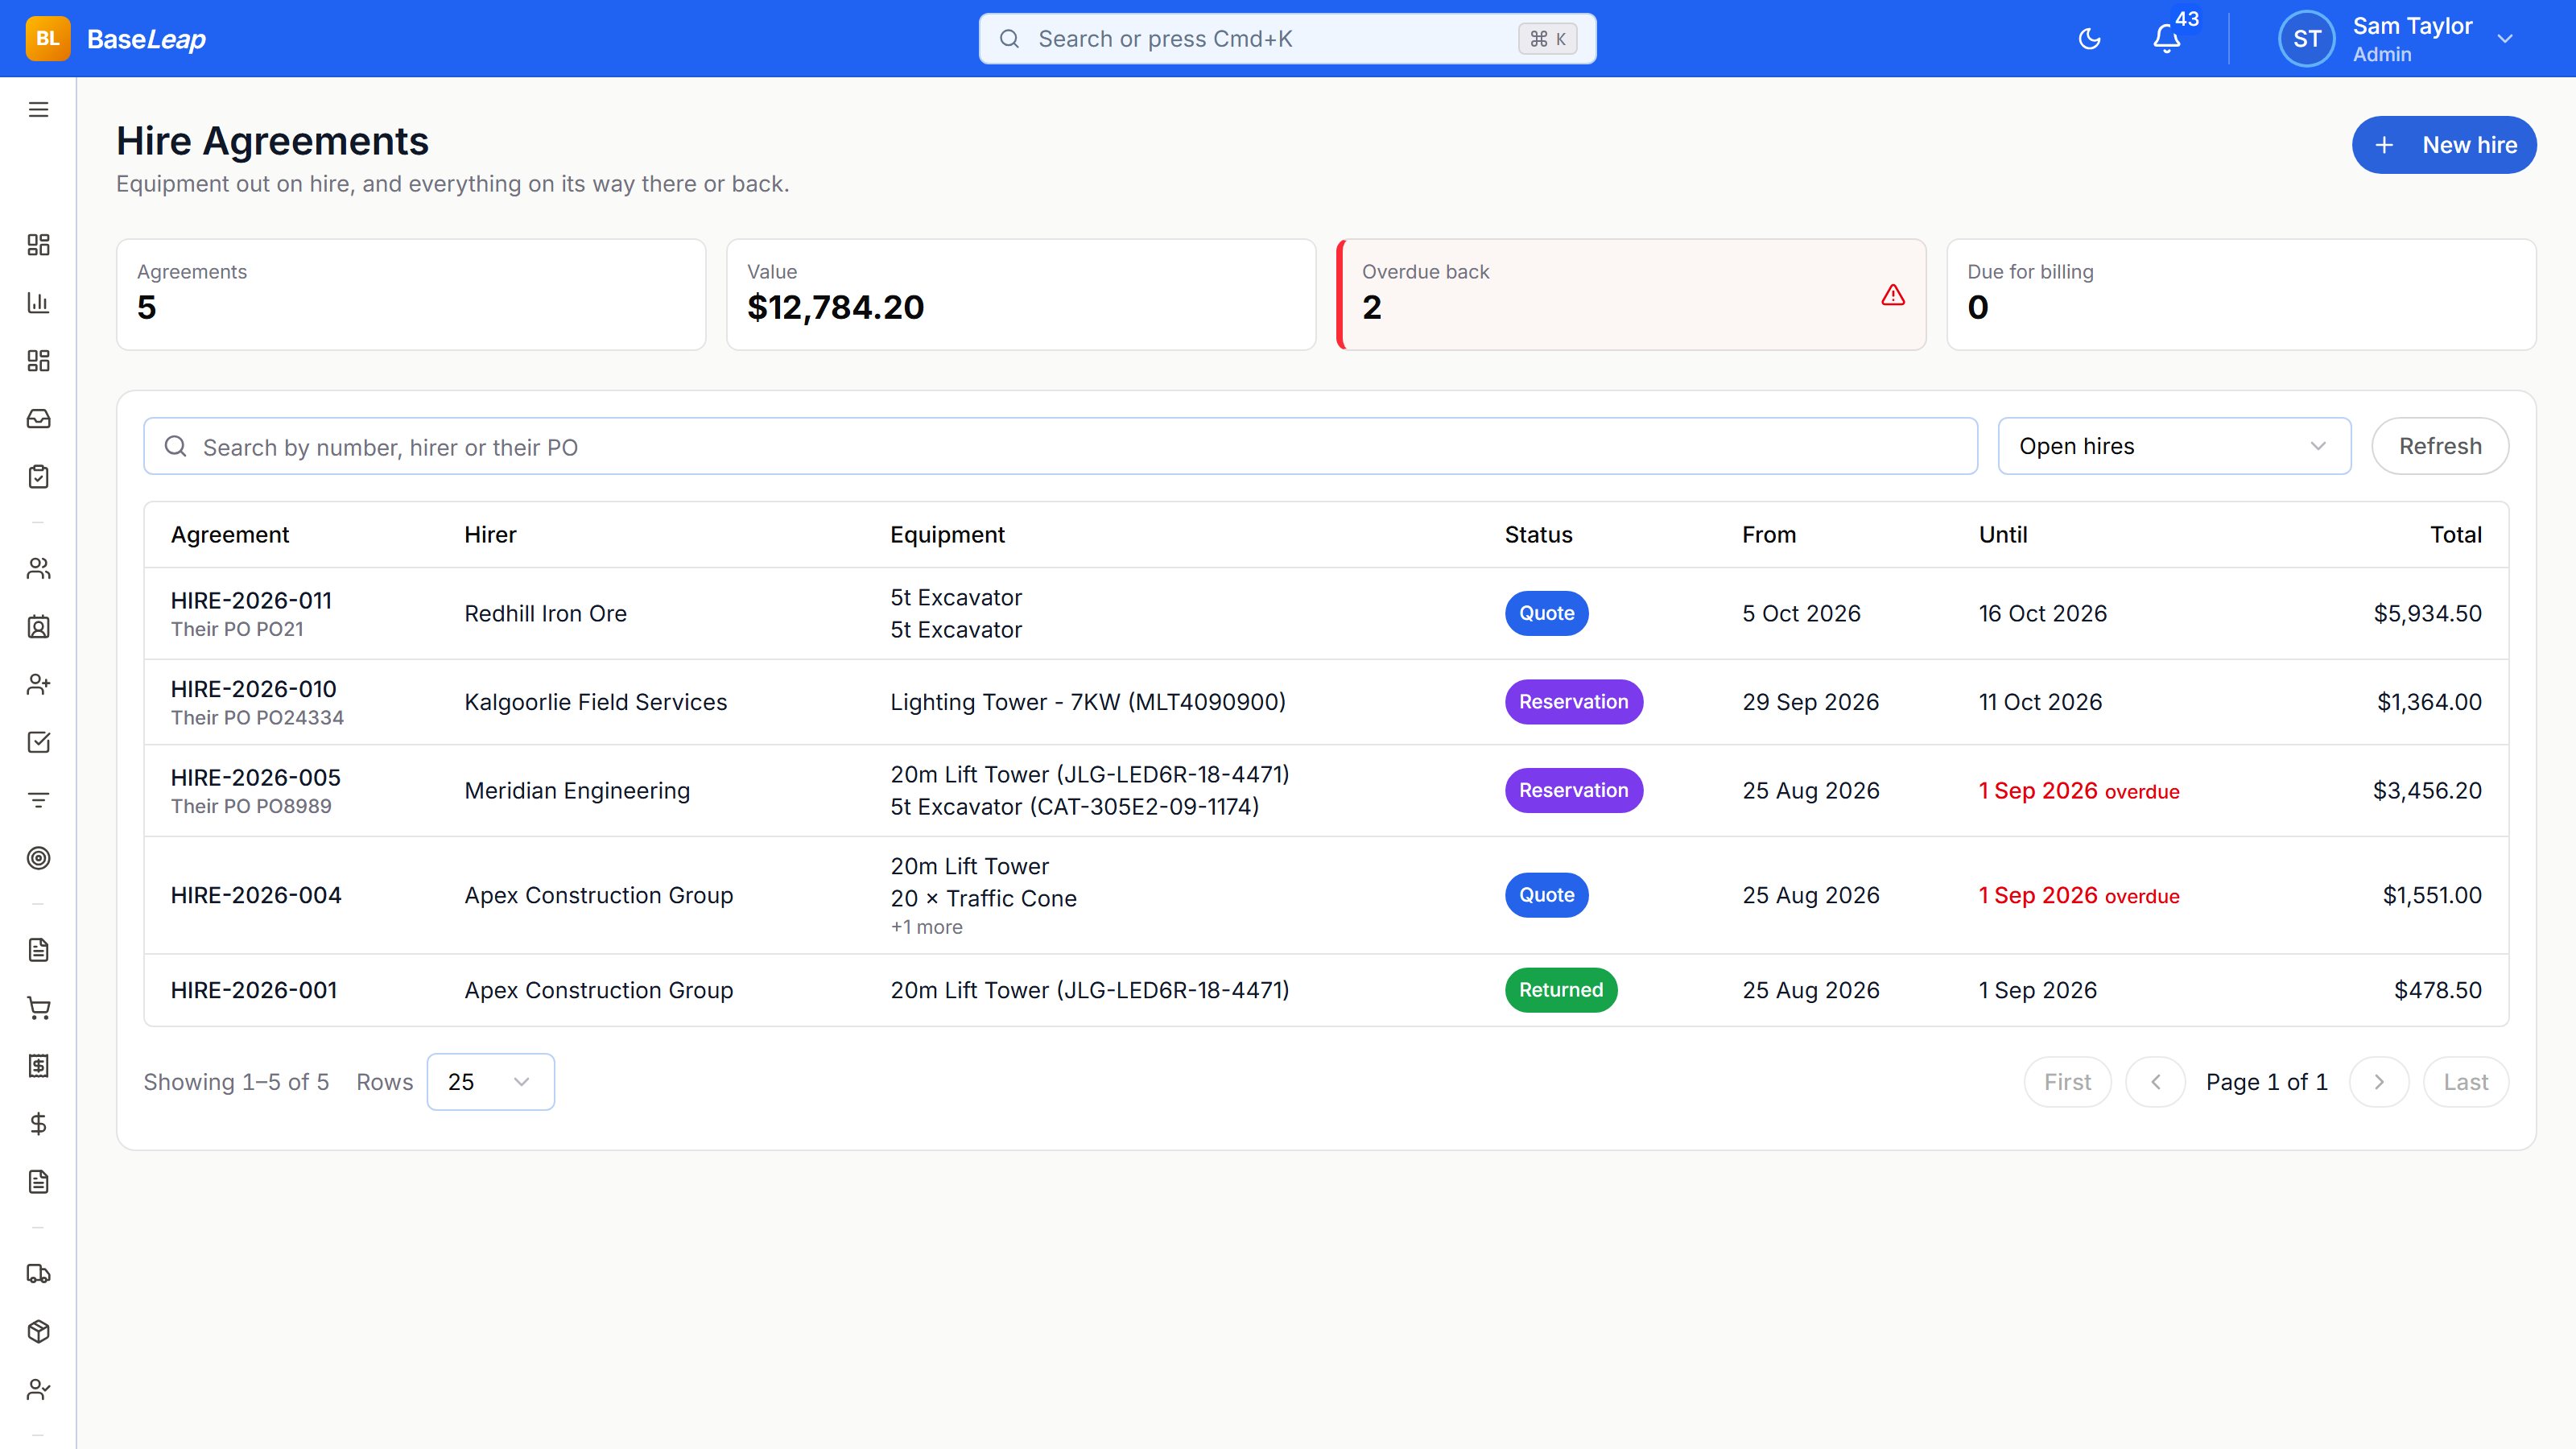Click the Refresh button
This screenshot has height=1449, width=2576.
pos(2440,446)
